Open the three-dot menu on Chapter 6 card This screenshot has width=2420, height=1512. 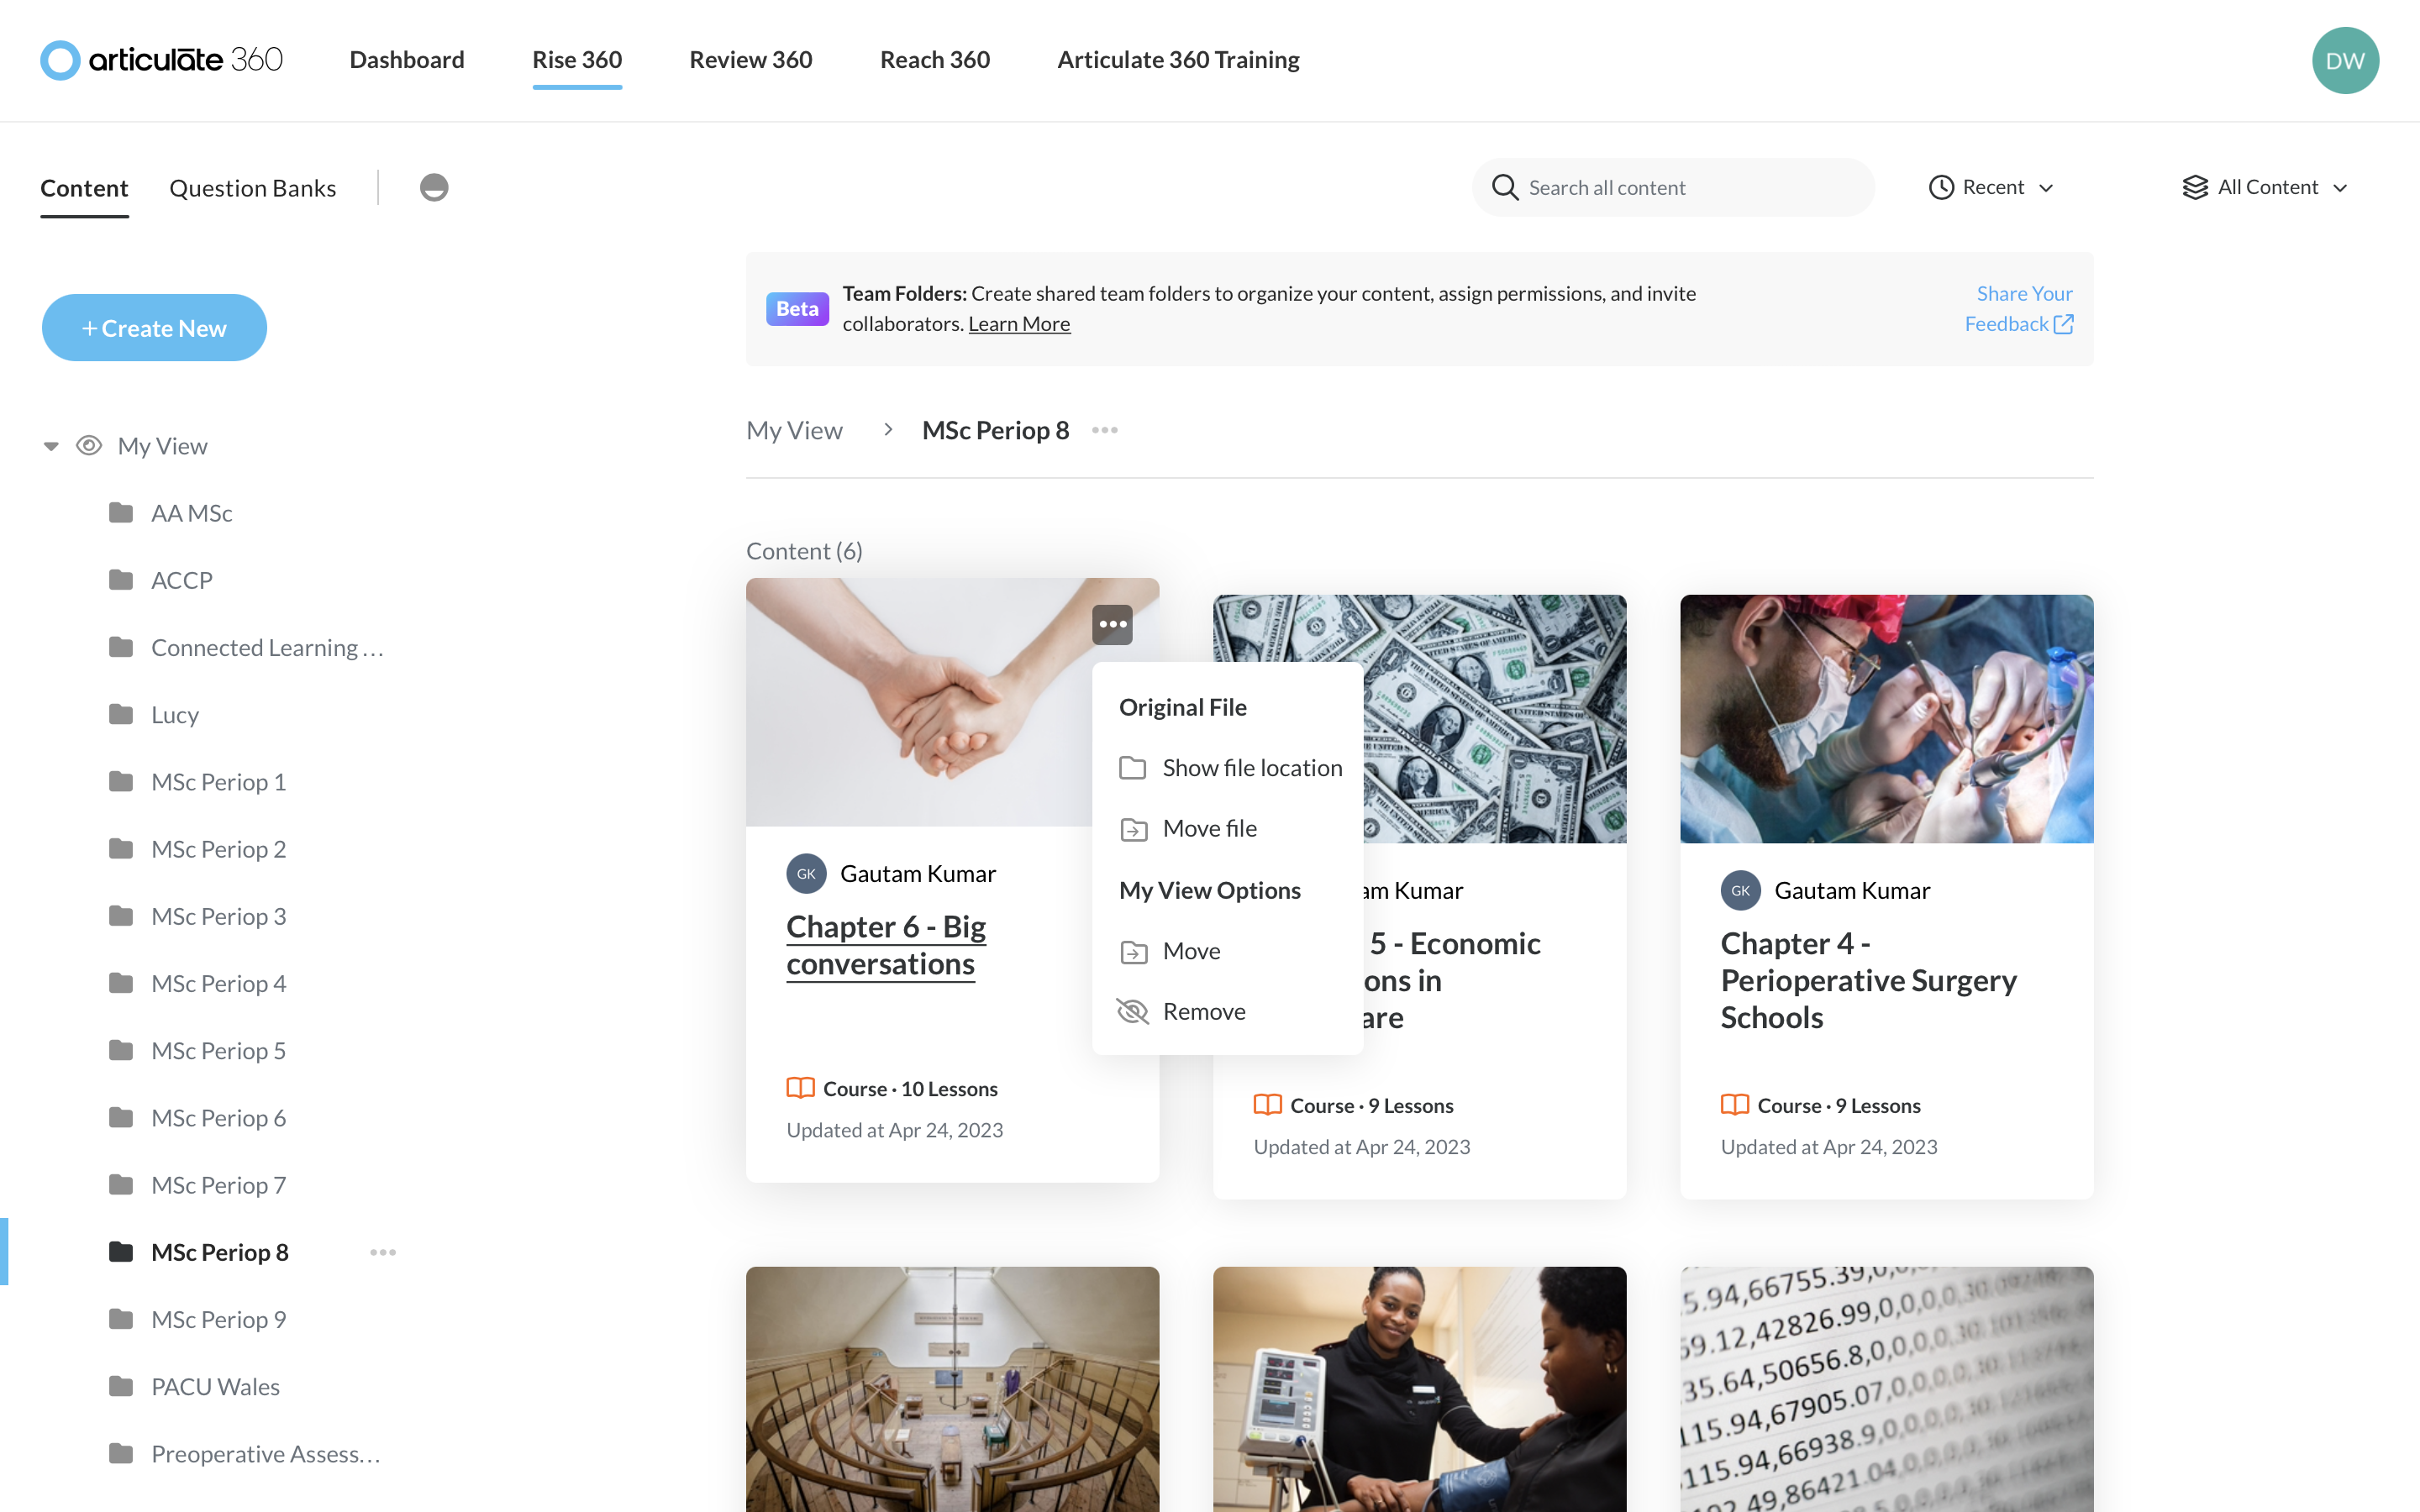pos(1112,624)
